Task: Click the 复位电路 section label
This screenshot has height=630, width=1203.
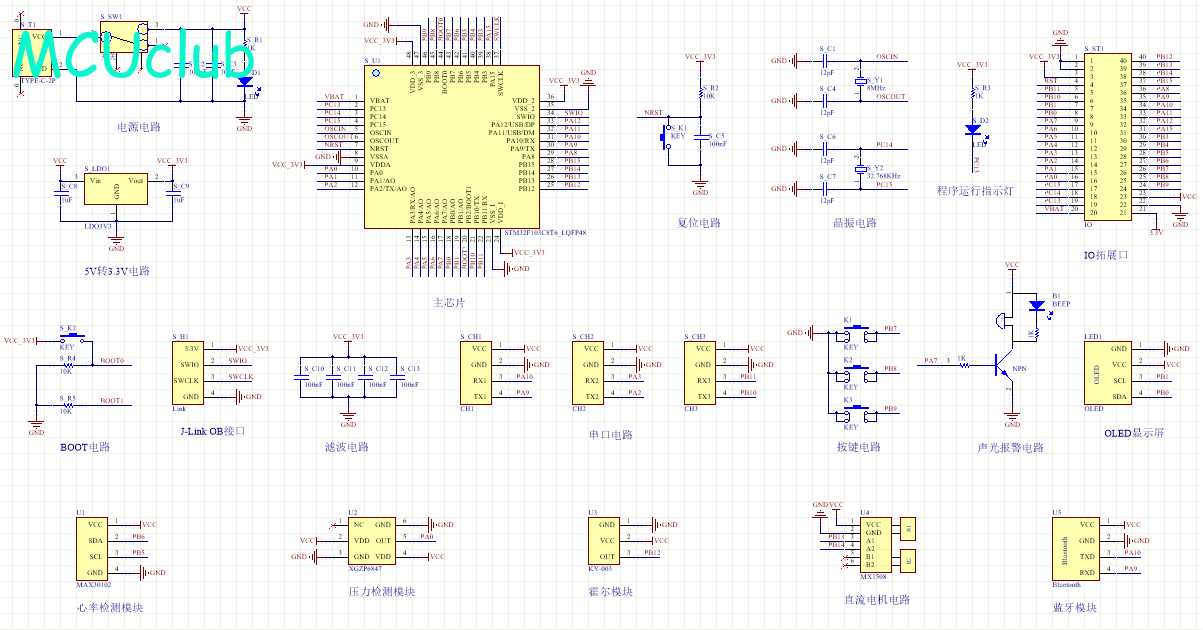Action: (699, 222)
